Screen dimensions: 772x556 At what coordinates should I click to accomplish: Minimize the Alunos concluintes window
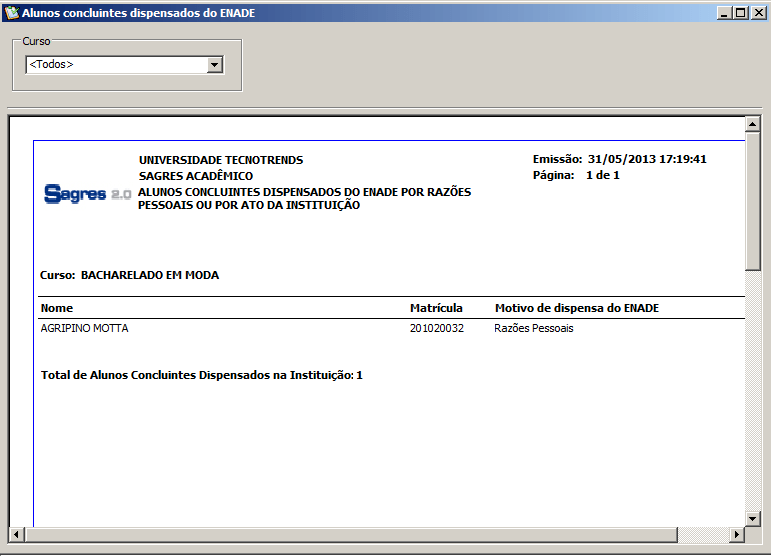tap(724, 13)
